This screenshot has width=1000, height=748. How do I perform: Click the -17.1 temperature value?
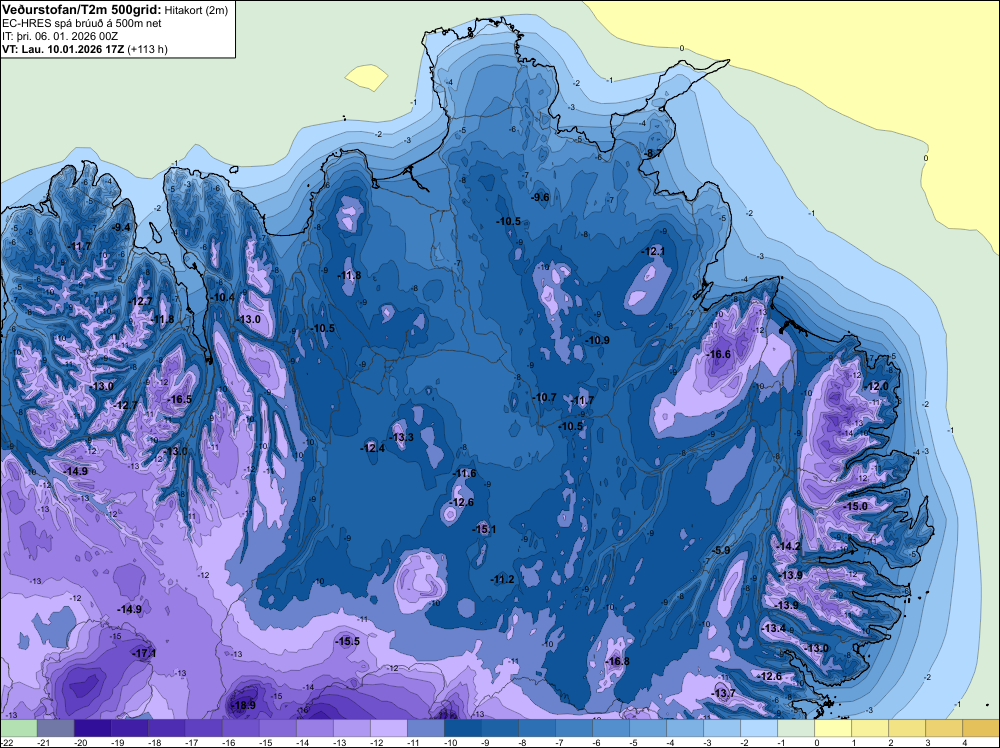[143, 653]
